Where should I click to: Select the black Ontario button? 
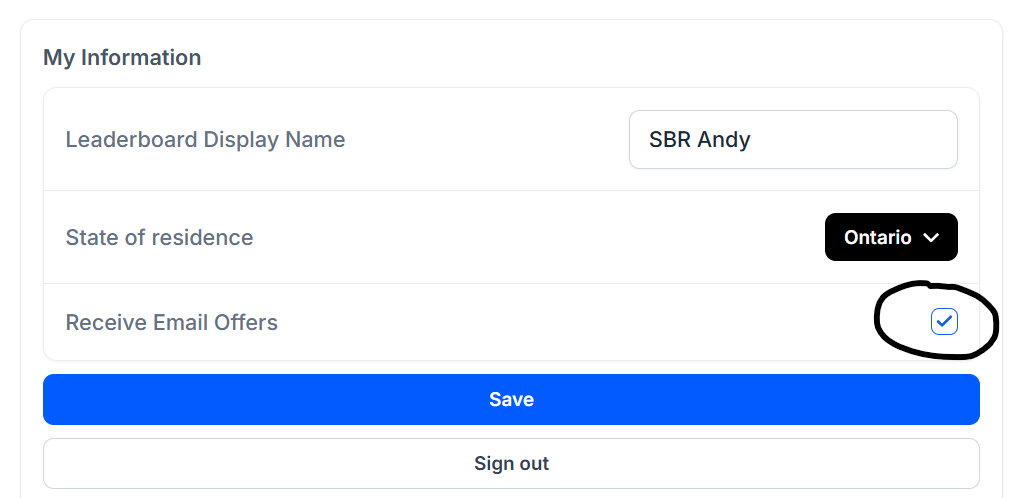(891, 237)
